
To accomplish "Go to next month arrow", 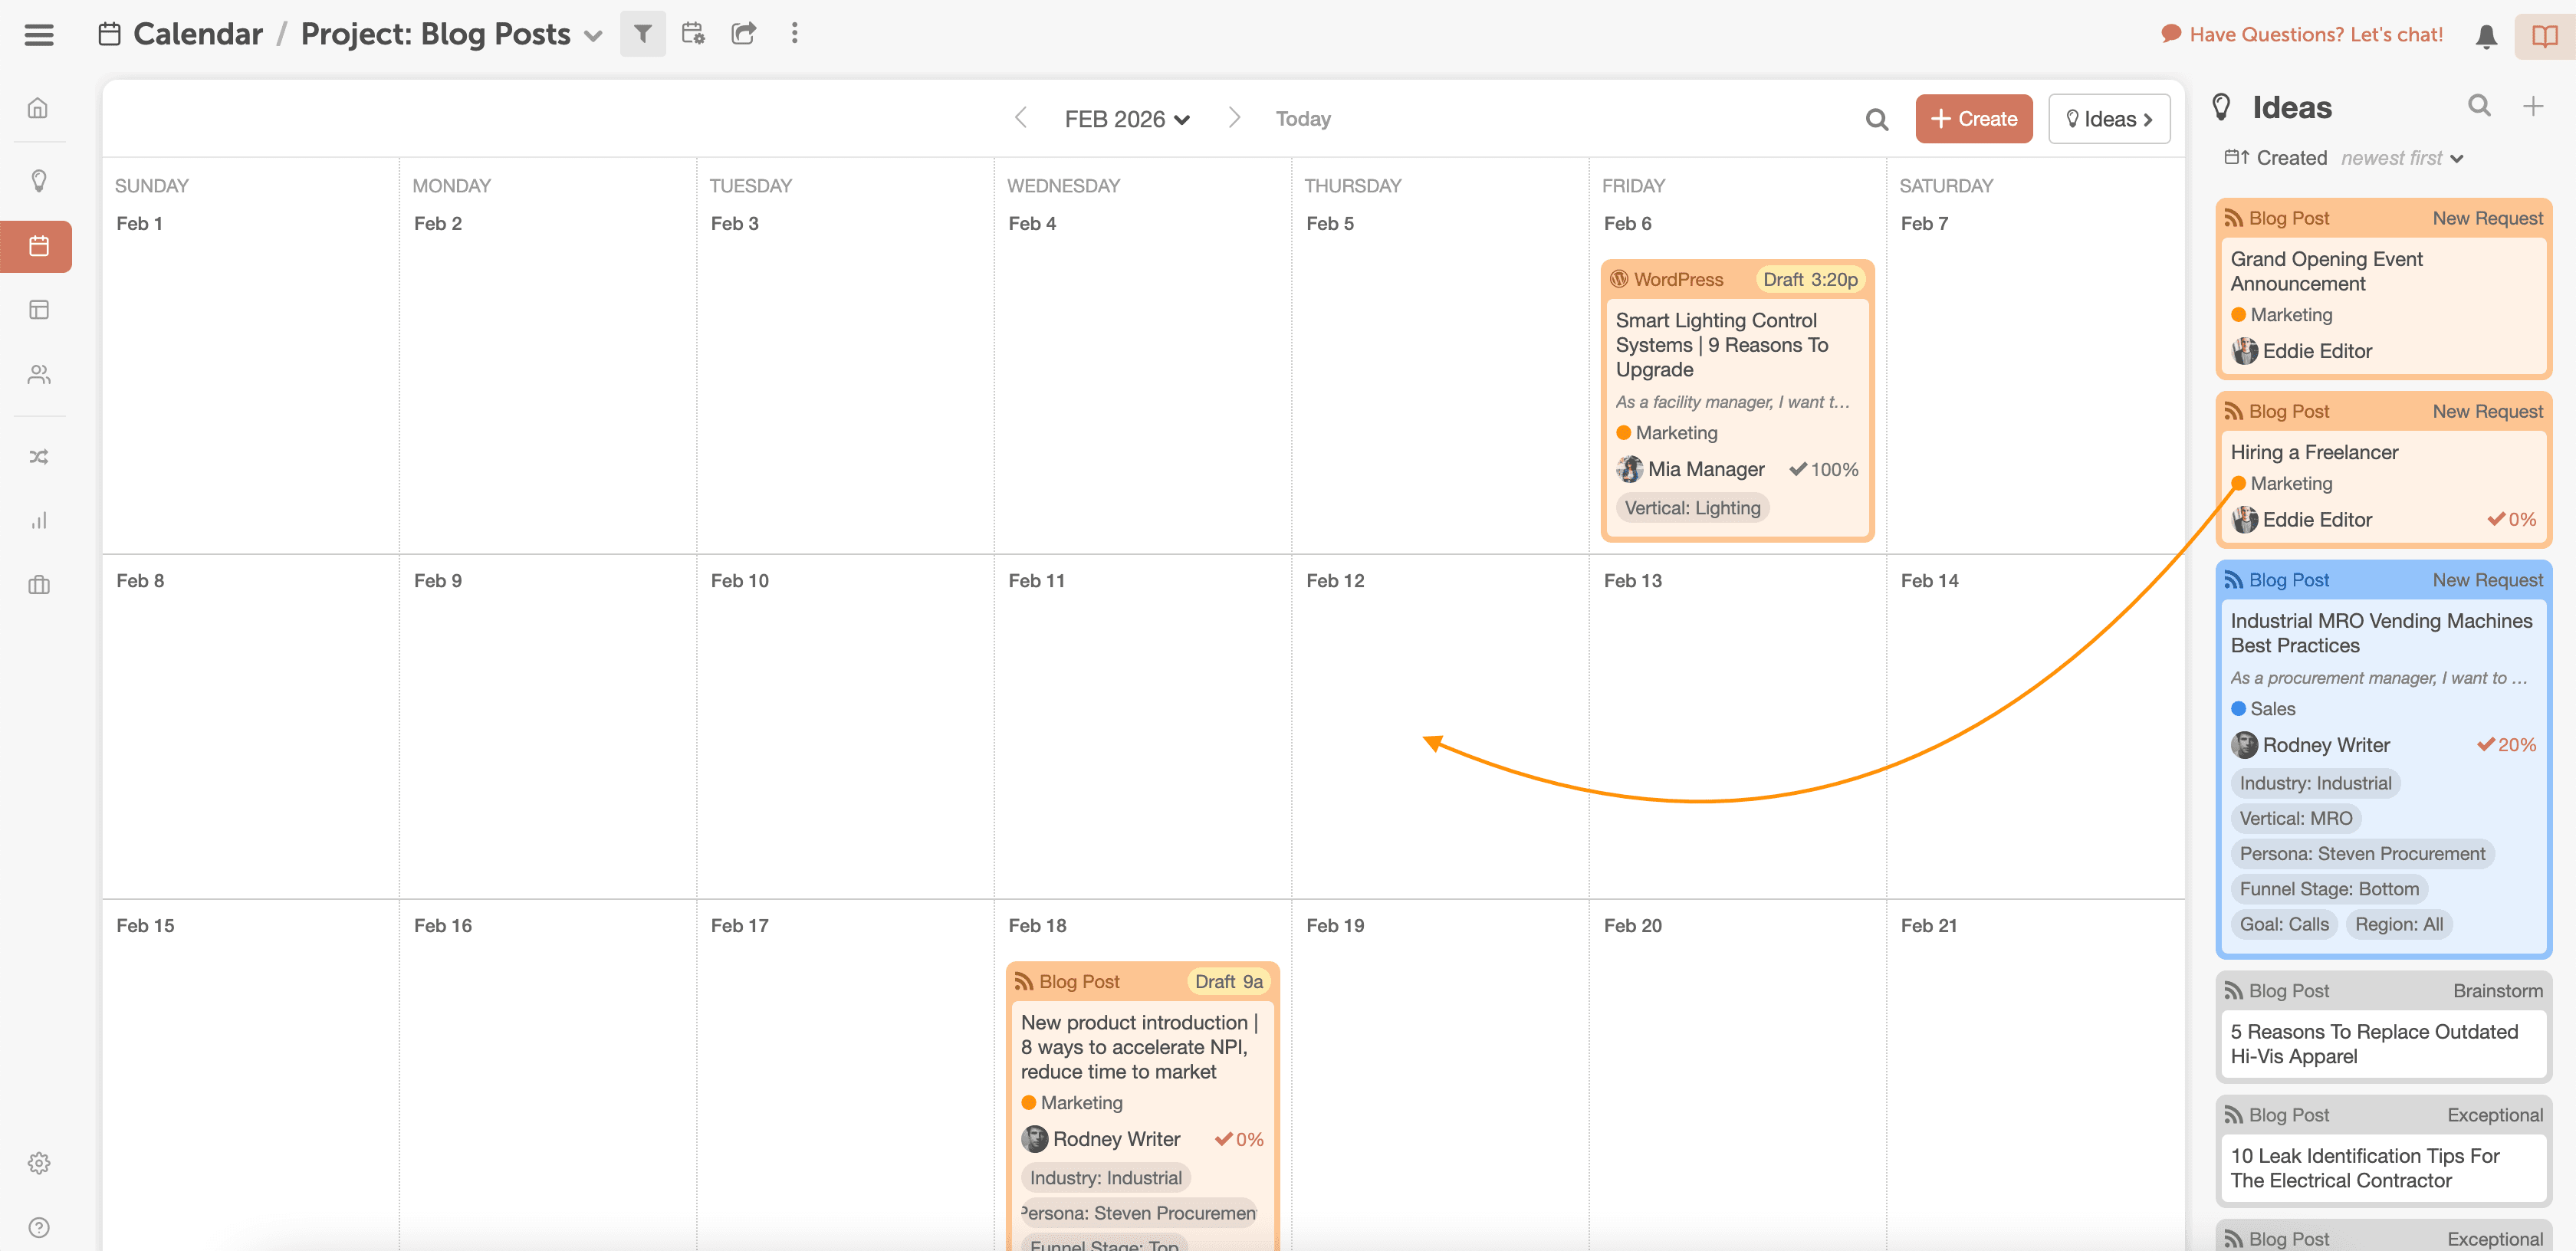I will pos(1234,118).
